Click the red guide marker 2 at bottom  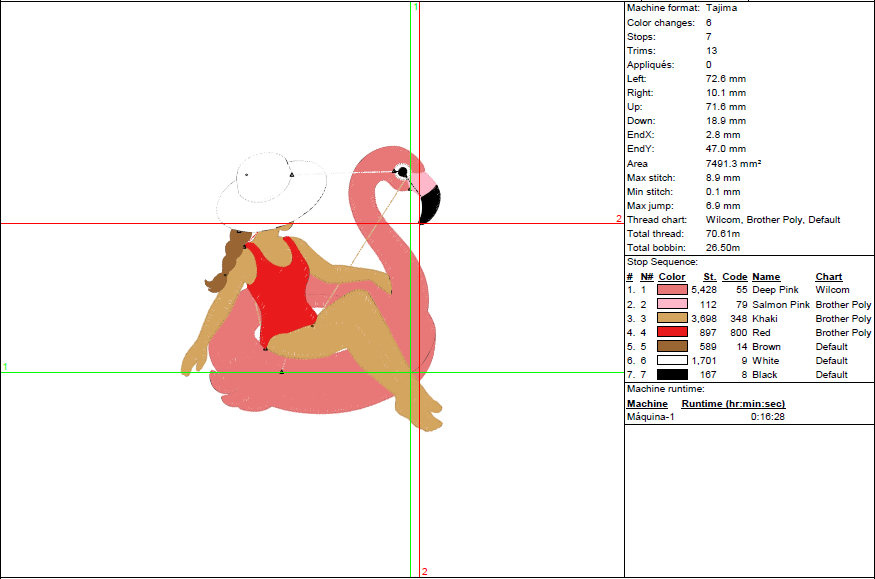(425, 572)
